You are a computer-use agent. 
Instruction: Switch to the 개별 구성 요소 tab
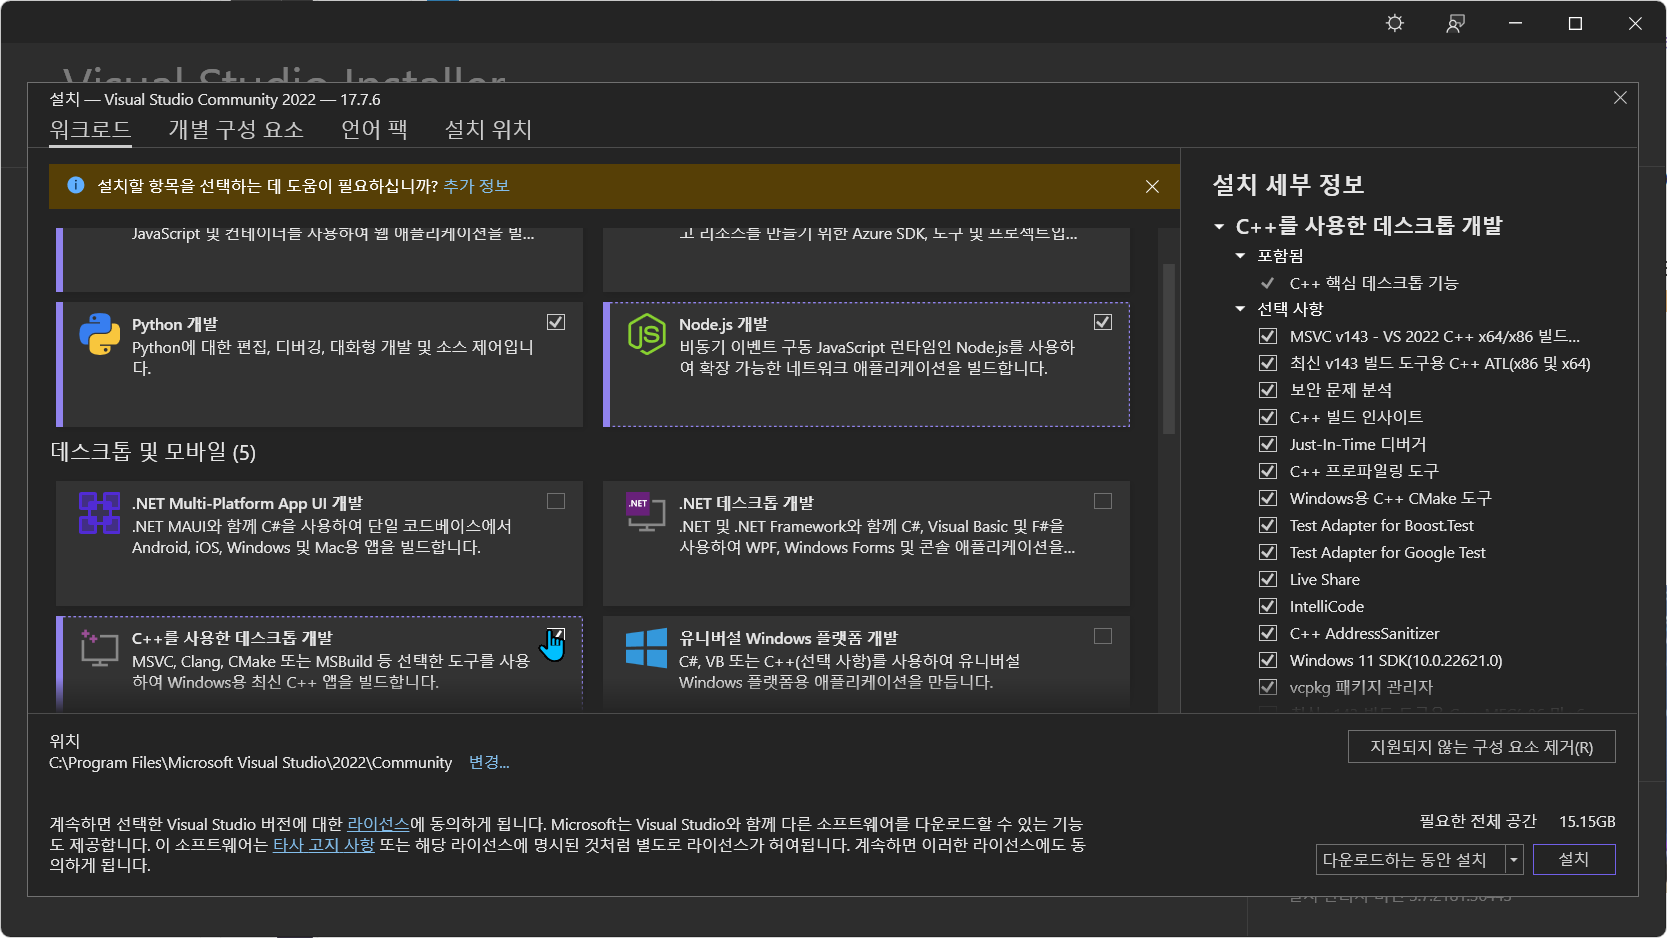[x=236, y=129]
